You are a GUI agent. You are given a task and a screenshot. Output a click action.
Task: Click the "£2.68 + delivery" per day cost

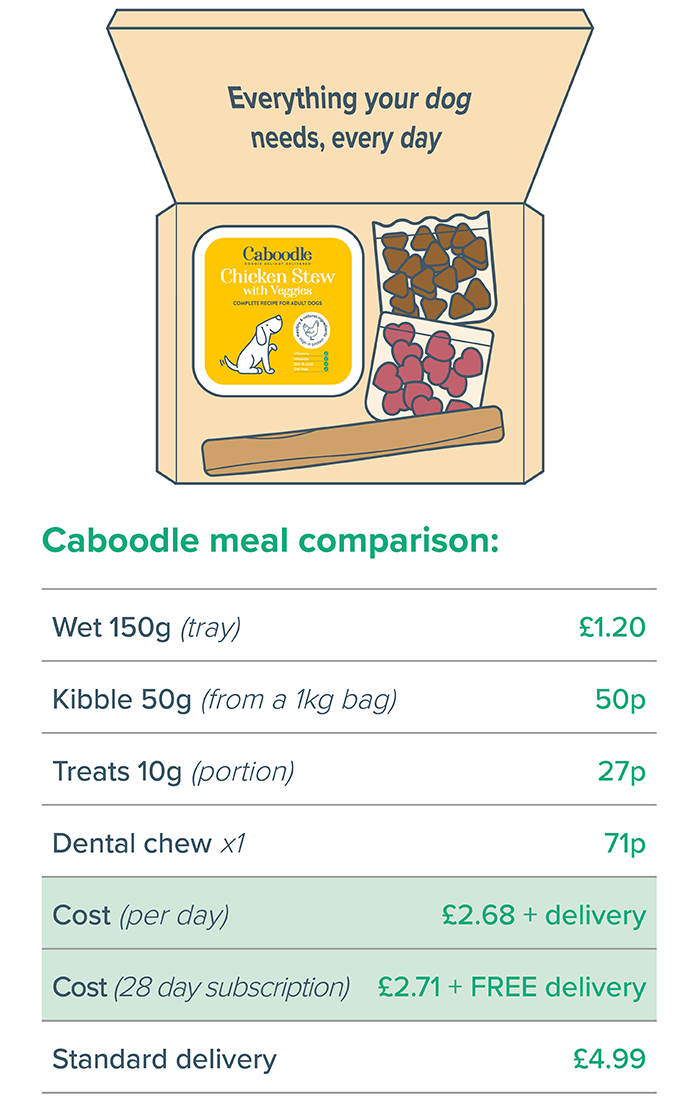pos(543,915)
